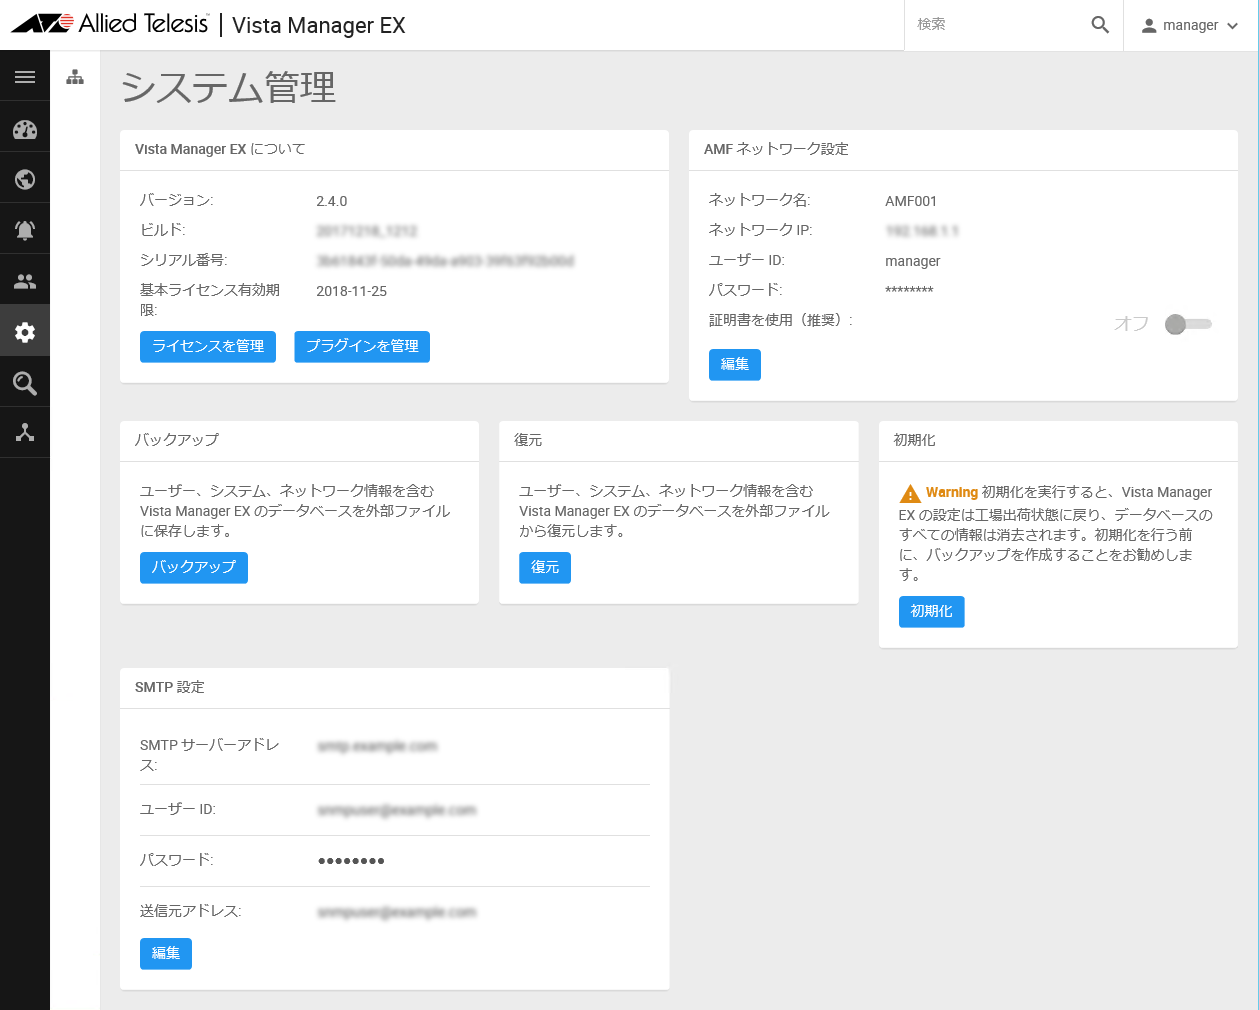
Task: Open the hamburger navigation menu
Action: coord(25,77)
